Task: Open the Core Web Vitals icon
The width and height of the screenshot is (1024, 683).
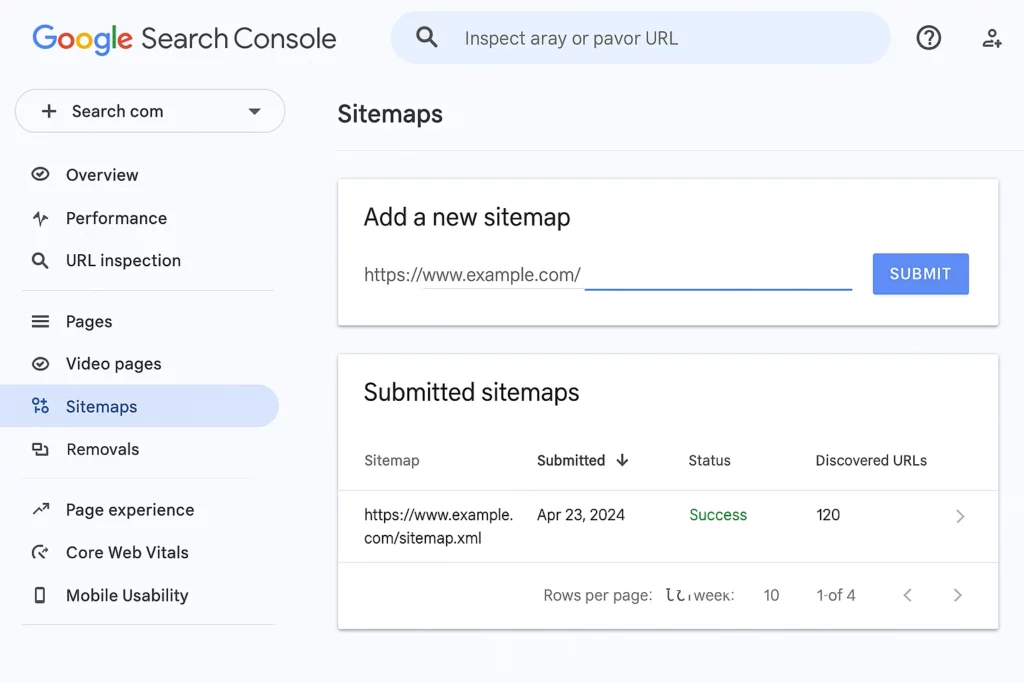Action: point(40,552)
